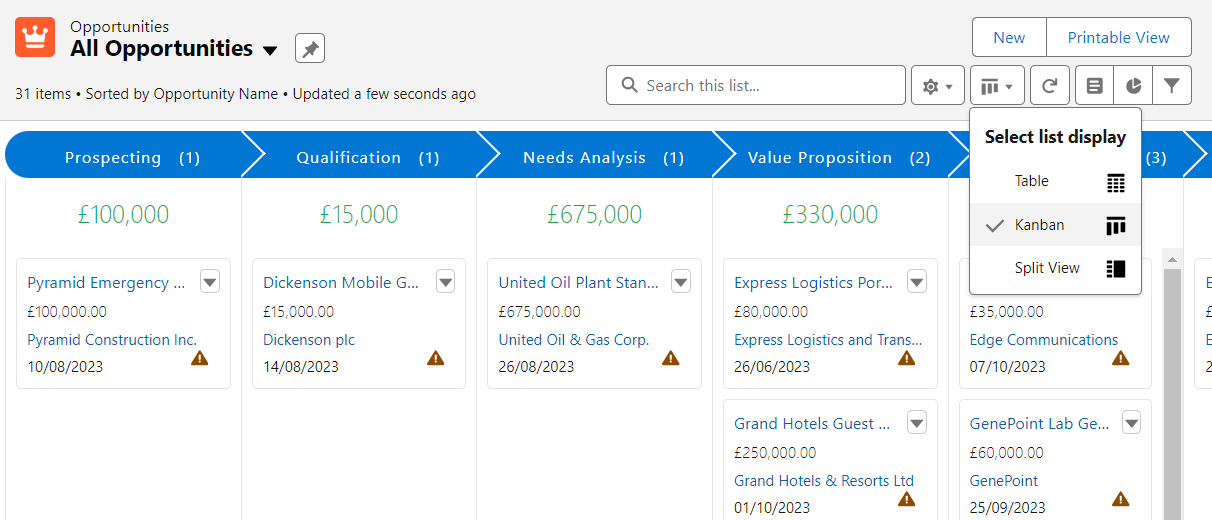Refresh the opportunities list

tap(1049, 86)
